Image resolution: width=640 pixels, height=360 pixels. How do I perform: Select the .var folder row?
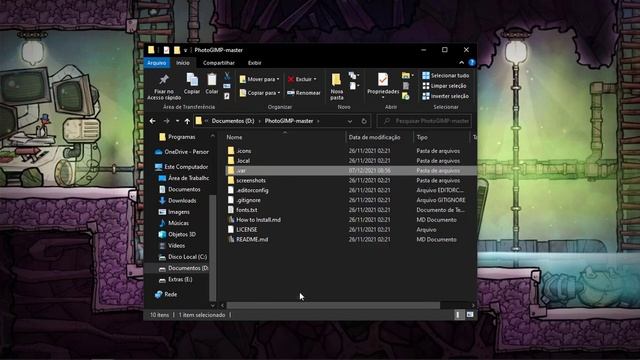click(x=350, y=171)
